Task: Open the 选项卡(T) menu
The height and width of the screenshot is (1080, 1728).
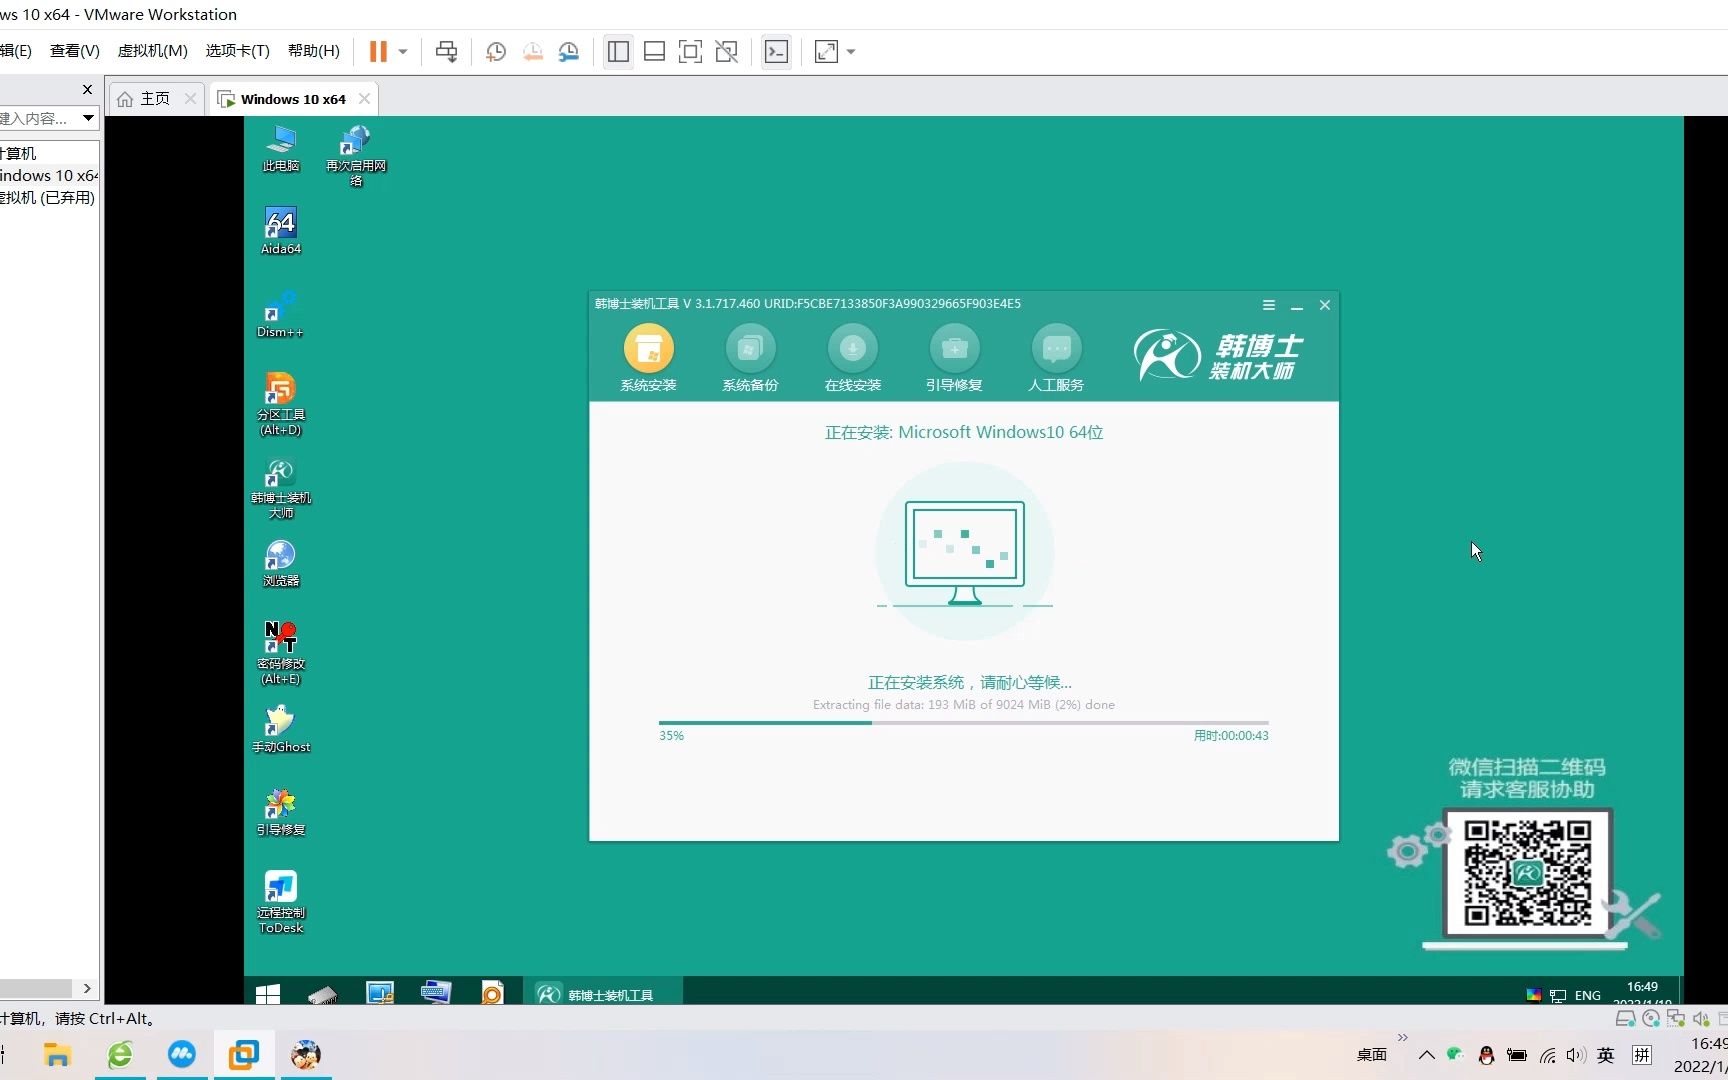Action: point(238,51)
